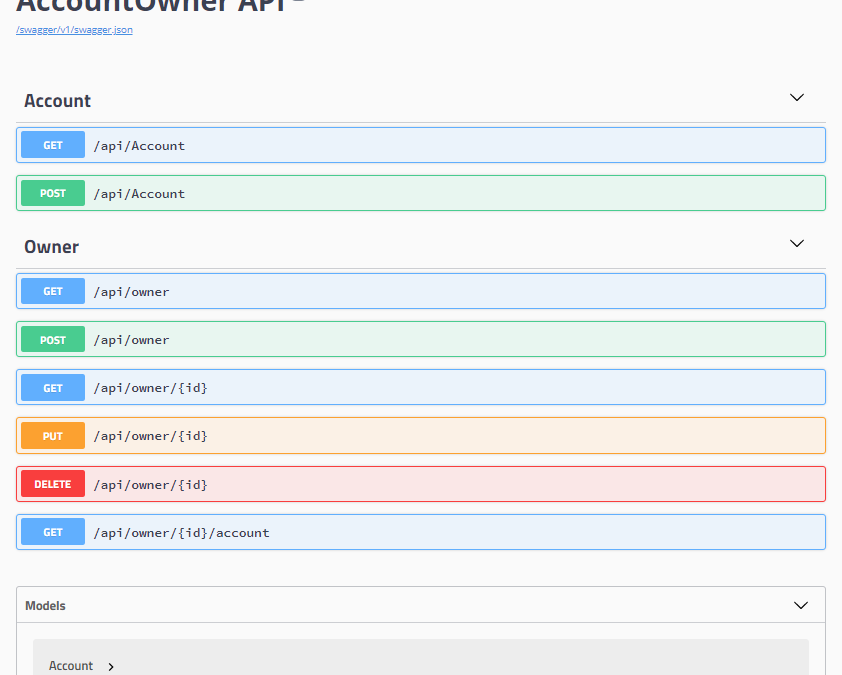Screen dimensions: 842x675
Task: Click the GET badge for /api/owner
Action: tap(53, 292)
